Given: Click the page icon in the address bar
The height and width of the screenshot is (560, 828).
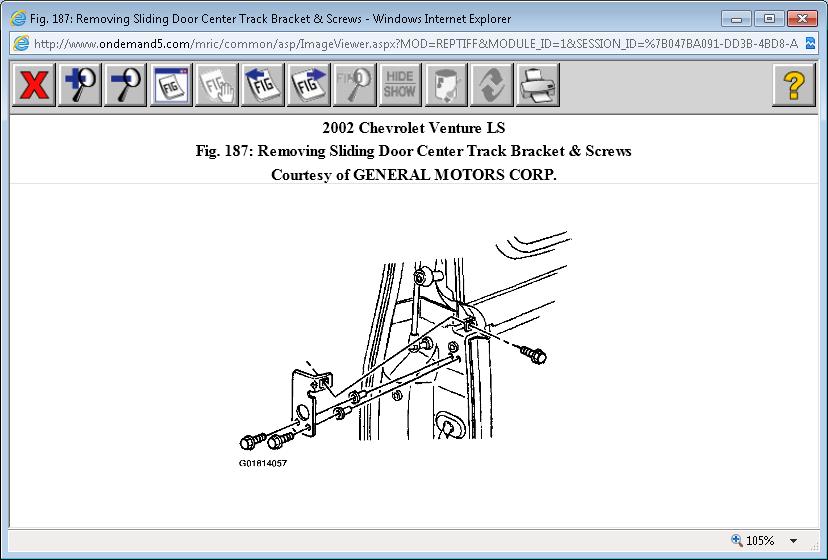Looking at the screenshot, I should [22, 43].
